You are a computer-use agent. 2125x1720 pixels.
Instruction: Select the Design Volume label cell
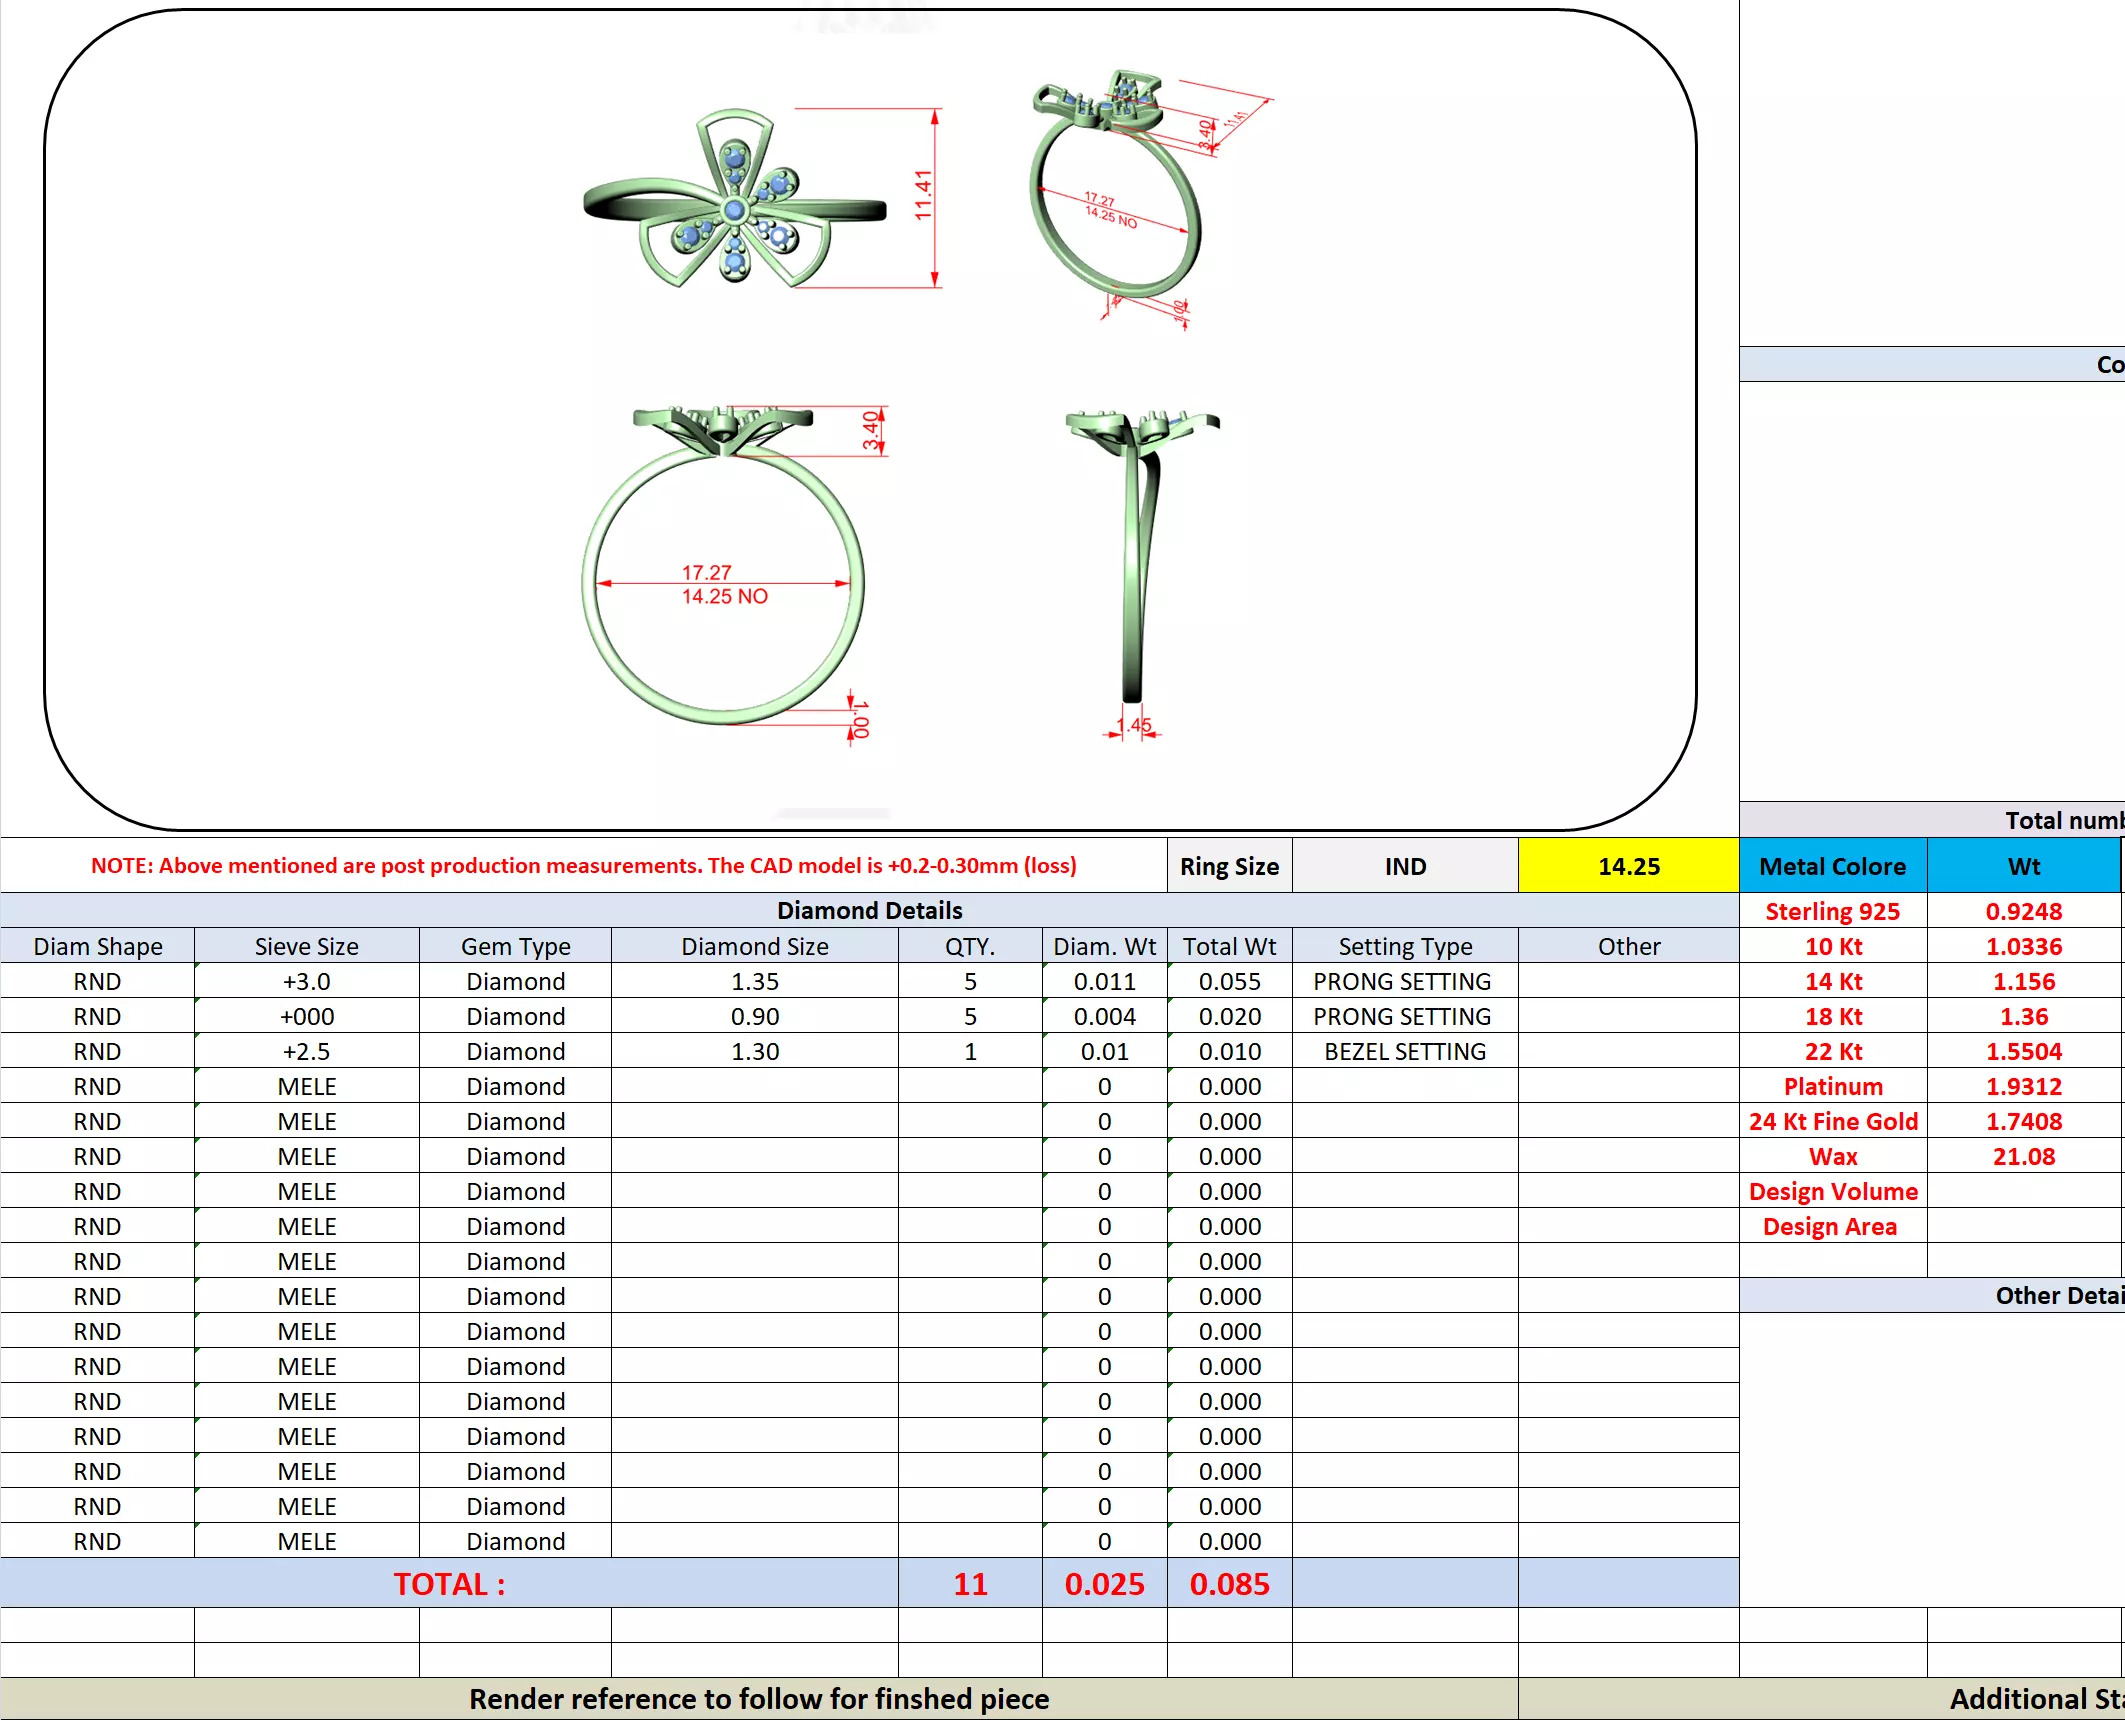pos(1832,1191)
